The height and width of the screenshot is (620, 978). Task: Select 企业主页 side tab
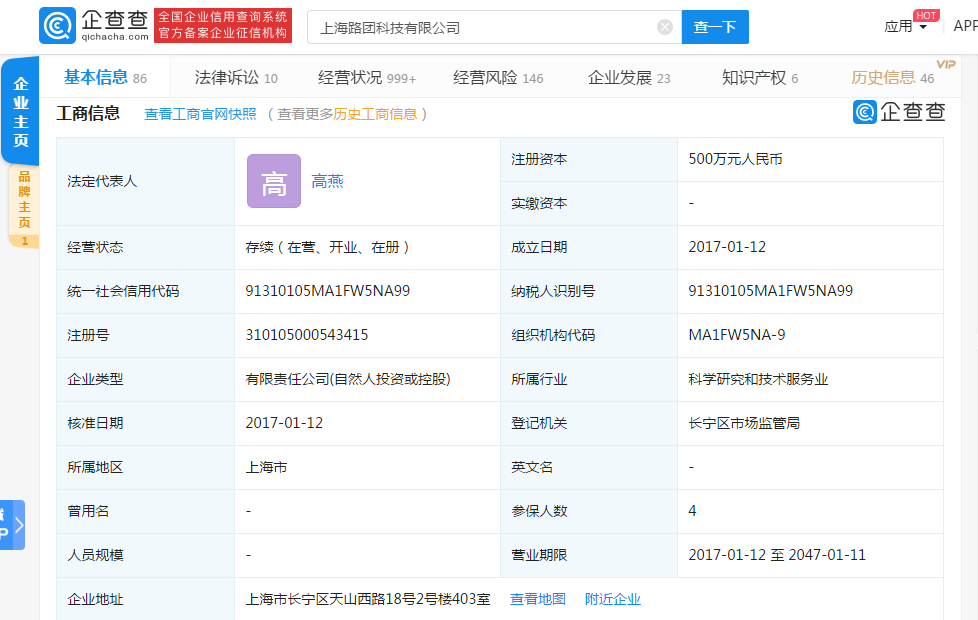(21, 112)
